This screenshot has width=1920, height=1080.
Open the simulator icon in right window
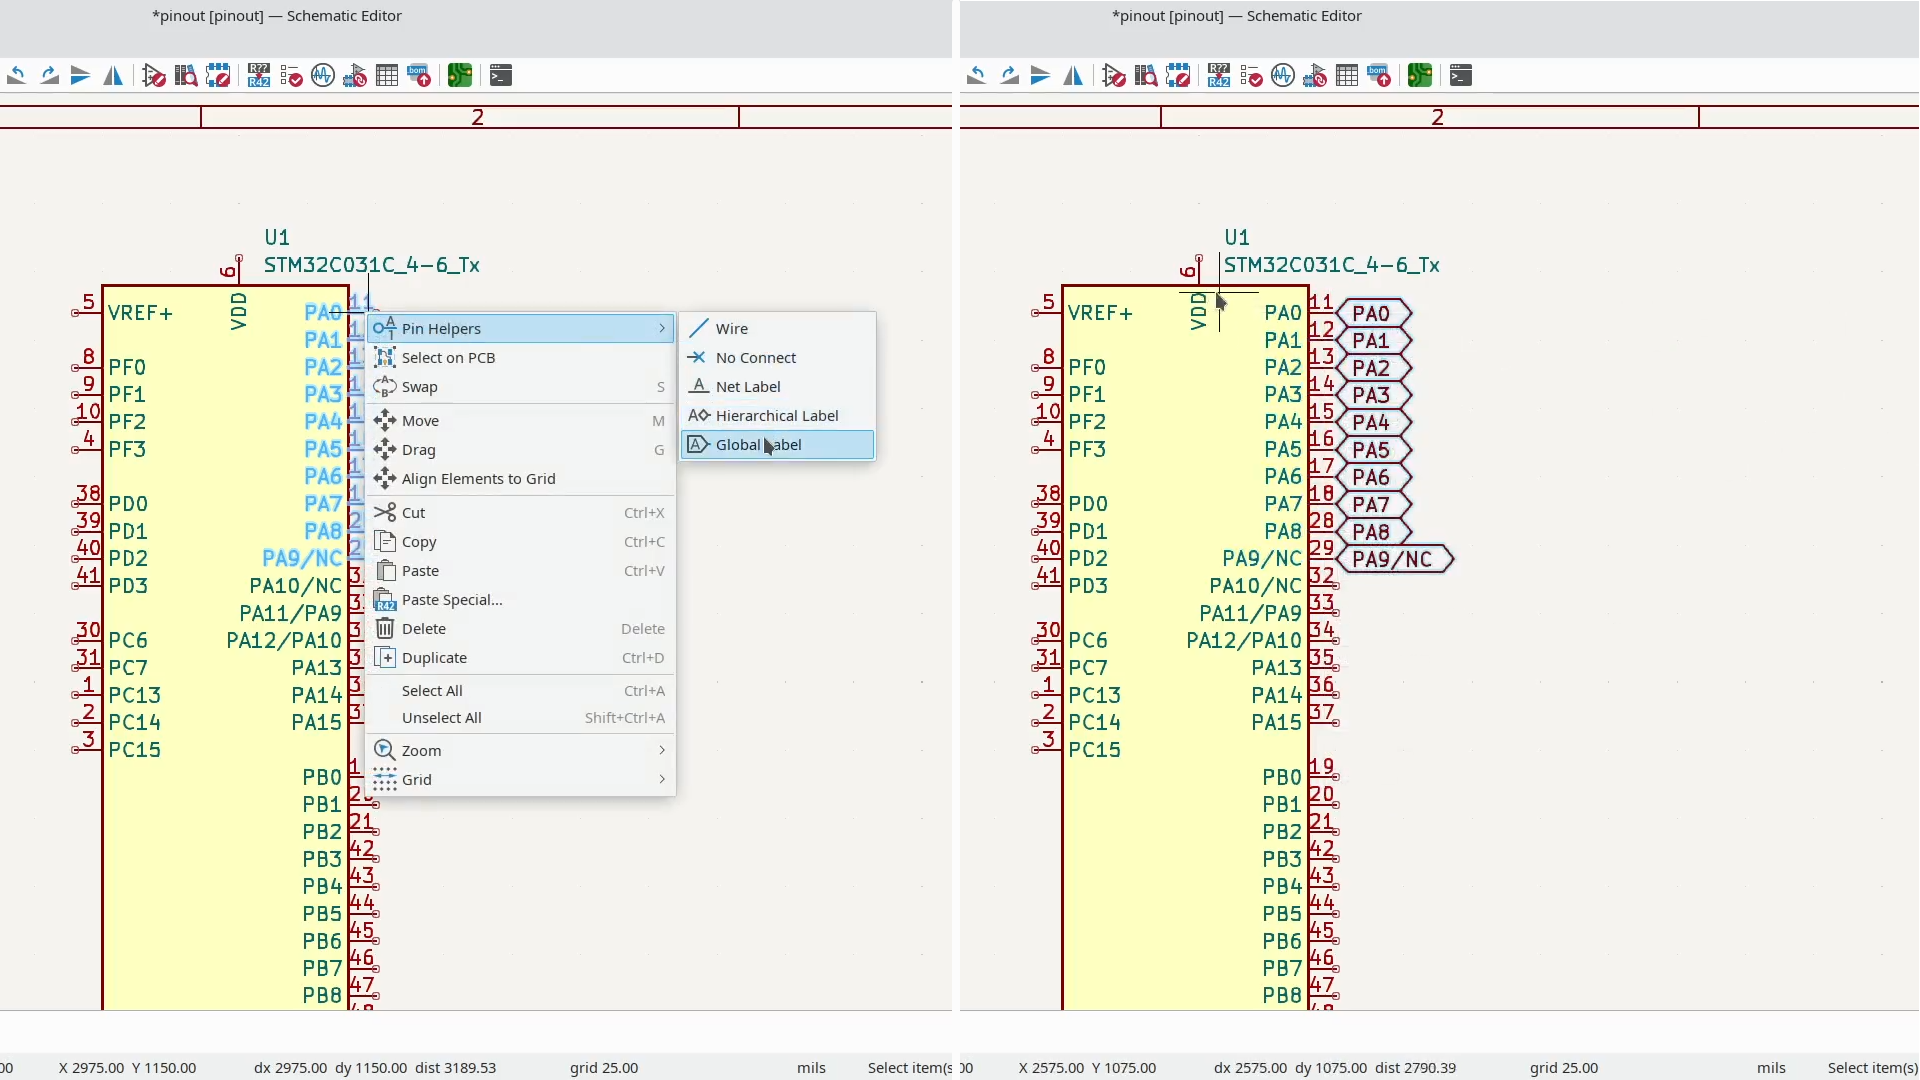[1283, 75]
